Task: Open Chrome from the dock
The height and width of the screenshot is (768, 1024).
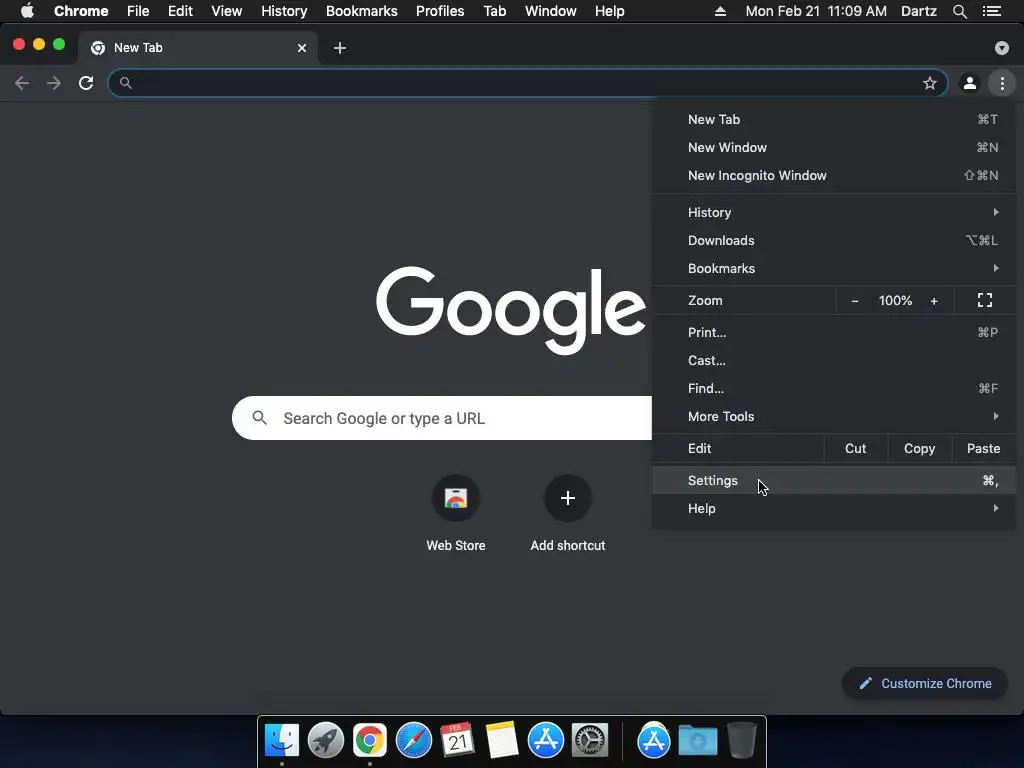Action: click(x=370, y=741)
